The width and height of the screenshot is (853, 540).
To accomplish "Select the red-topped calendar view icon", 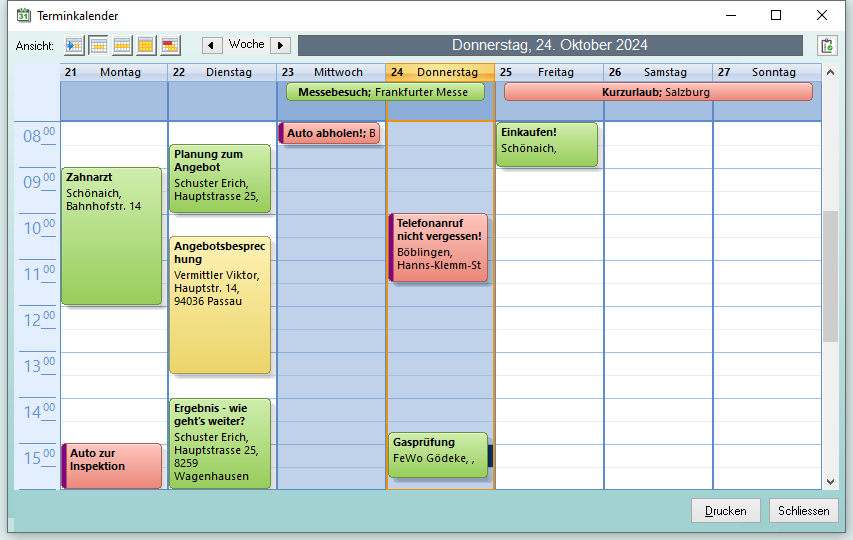I will click(x=170, y=45).
